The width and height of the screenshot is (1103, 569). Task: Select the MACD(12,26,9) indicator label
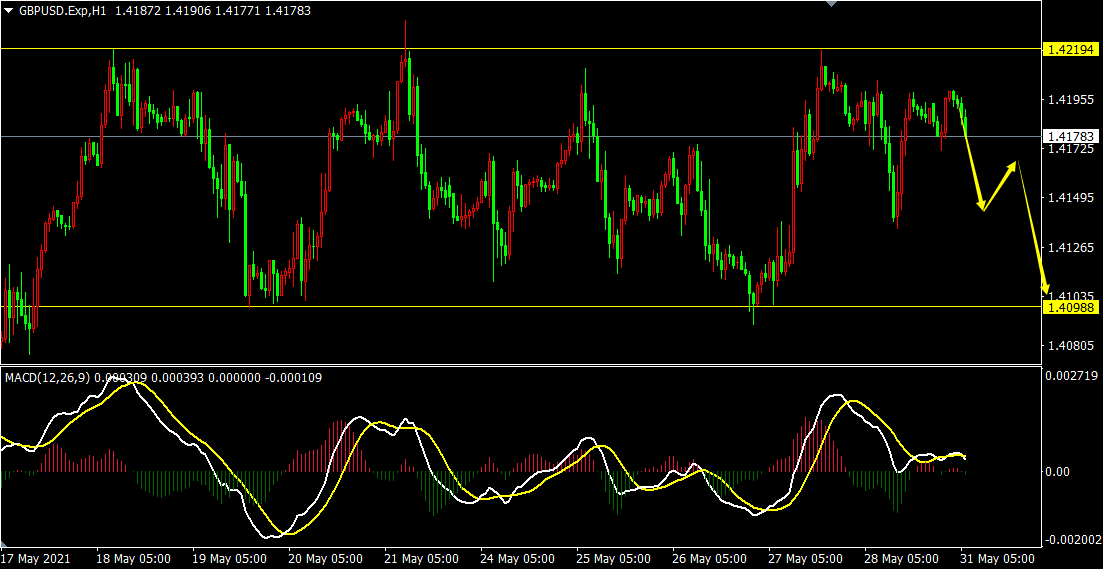pyautogui.click(x=48, y=378)
